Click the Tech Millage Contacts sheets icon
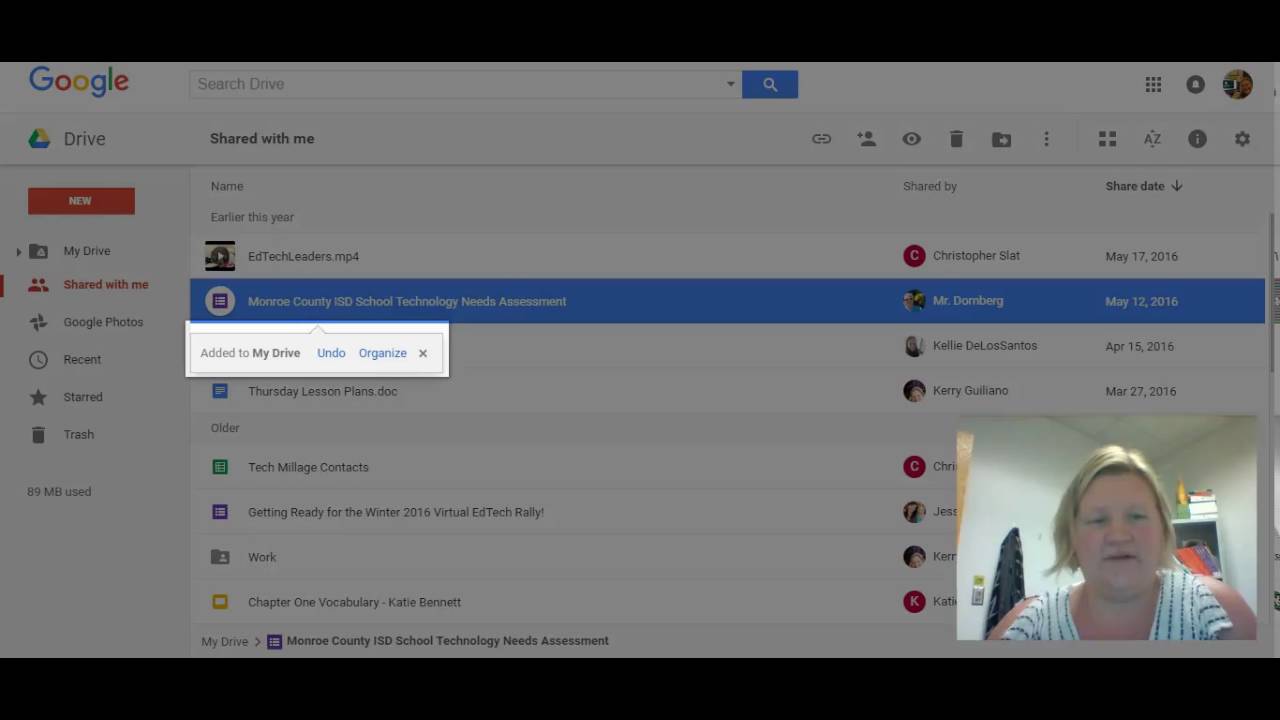 point(220,467)
